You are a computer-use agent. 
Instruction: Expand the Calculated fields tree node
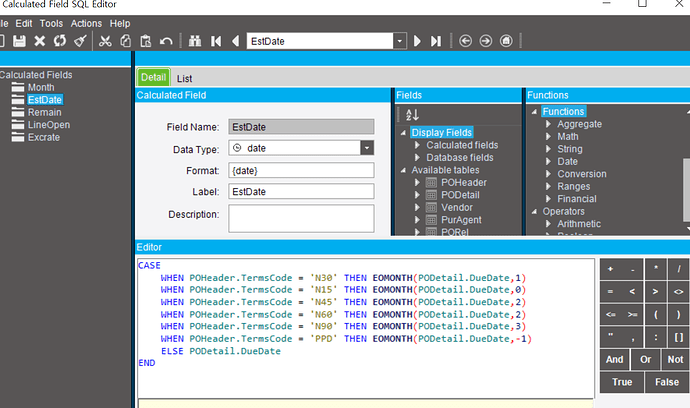418,145
